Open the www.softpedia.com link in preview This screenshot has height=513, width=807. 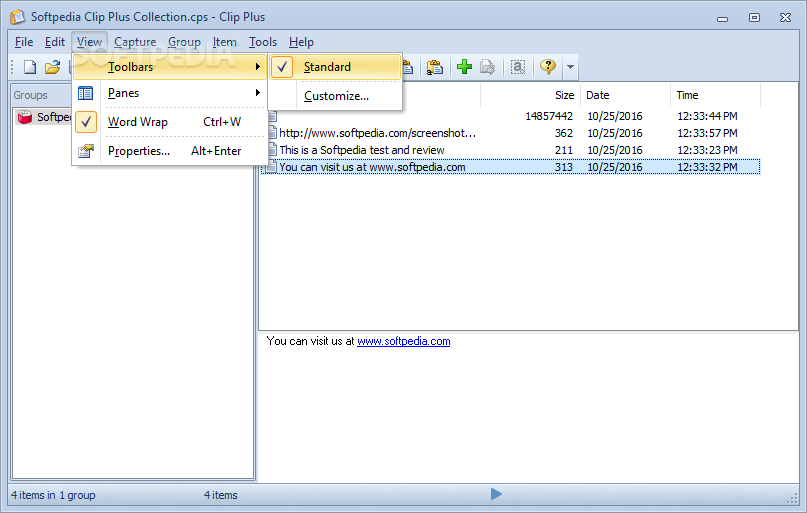404,341
